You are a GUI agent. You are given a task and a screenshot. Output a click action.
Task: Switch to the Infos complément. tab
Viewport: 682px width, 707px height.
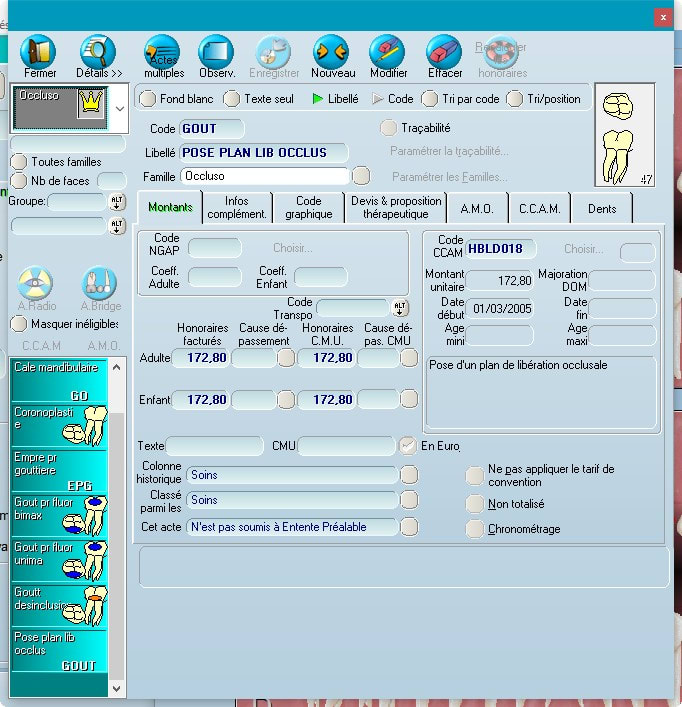[236, 207]
